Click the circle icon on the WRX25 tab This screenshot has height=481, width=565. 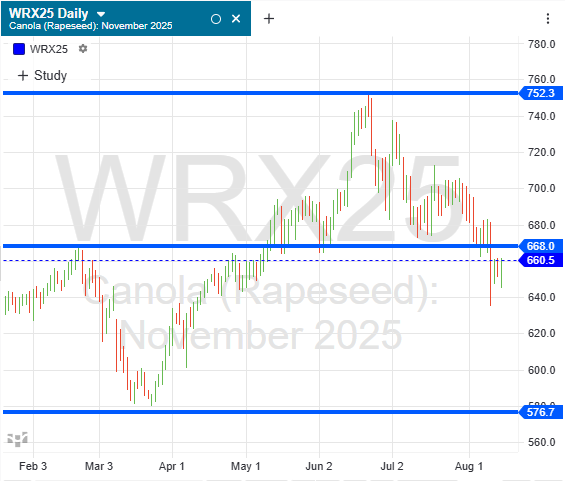pyautogui.click(x=216, y=19)
